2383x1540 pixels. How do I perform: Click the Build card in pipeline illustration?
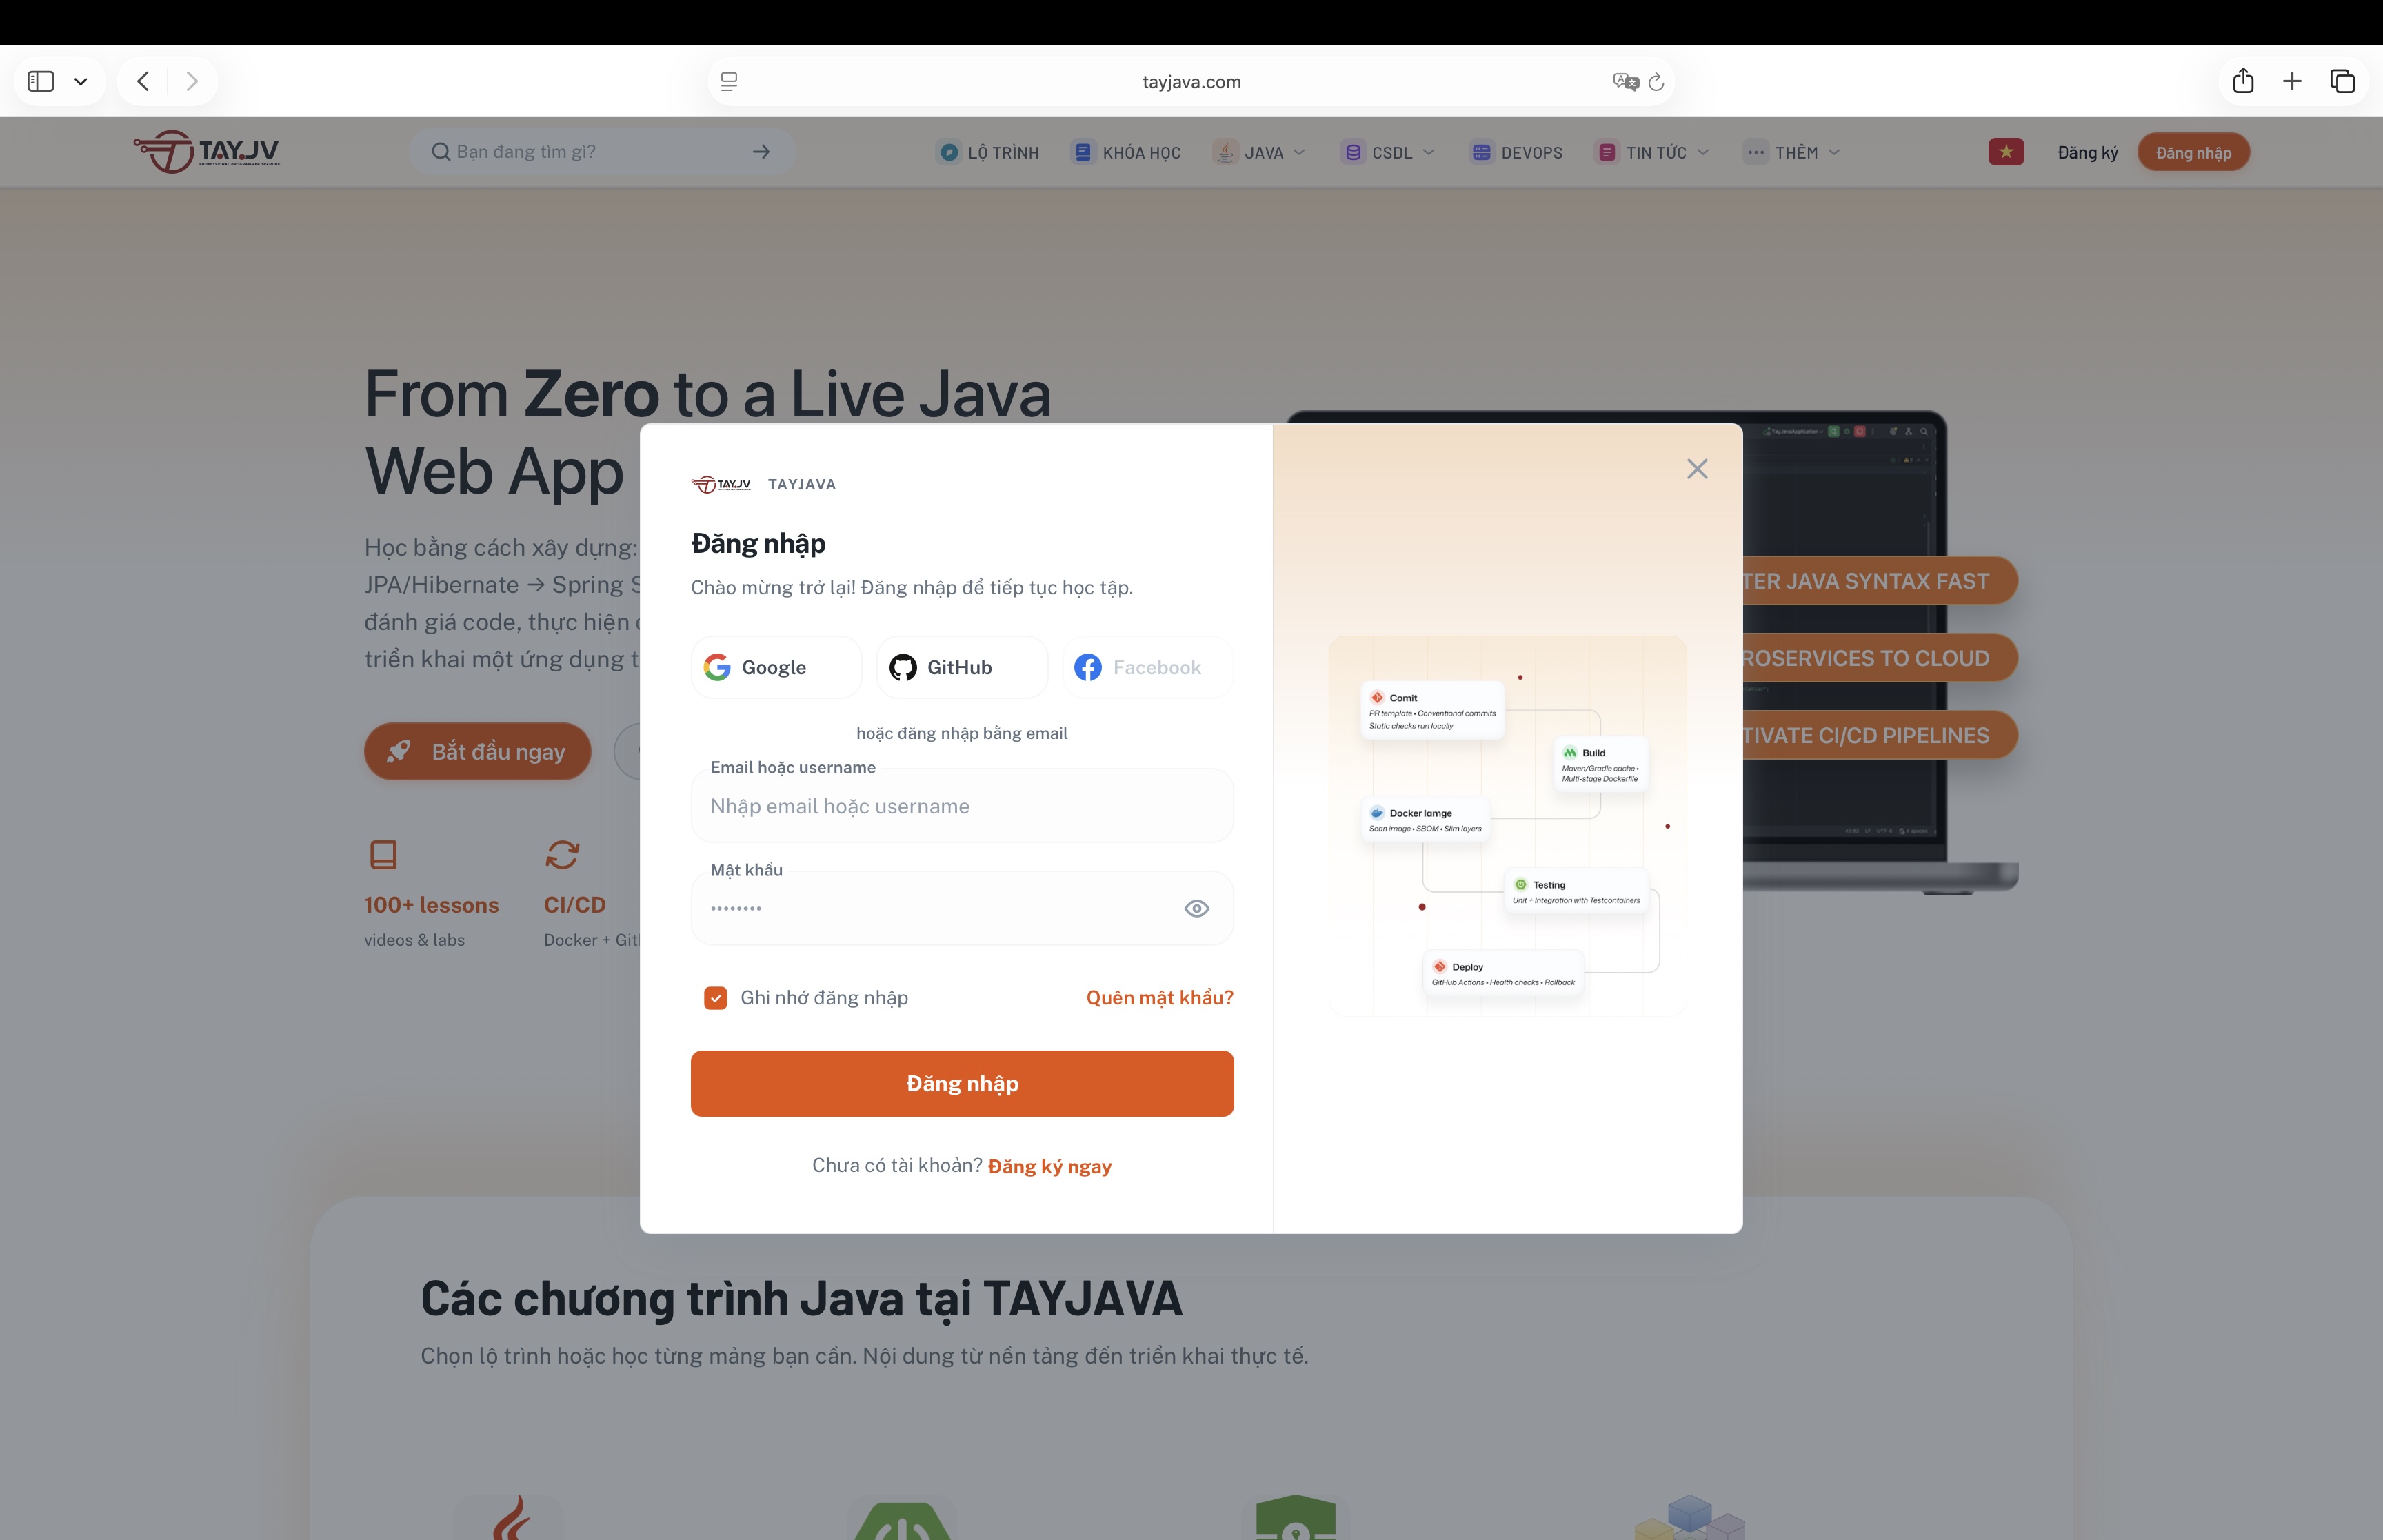1601,765
